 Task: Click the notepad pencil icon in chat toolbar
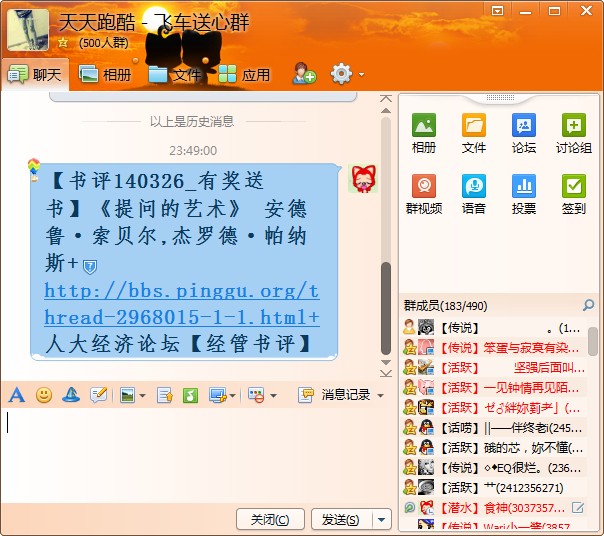click(98, 395)
